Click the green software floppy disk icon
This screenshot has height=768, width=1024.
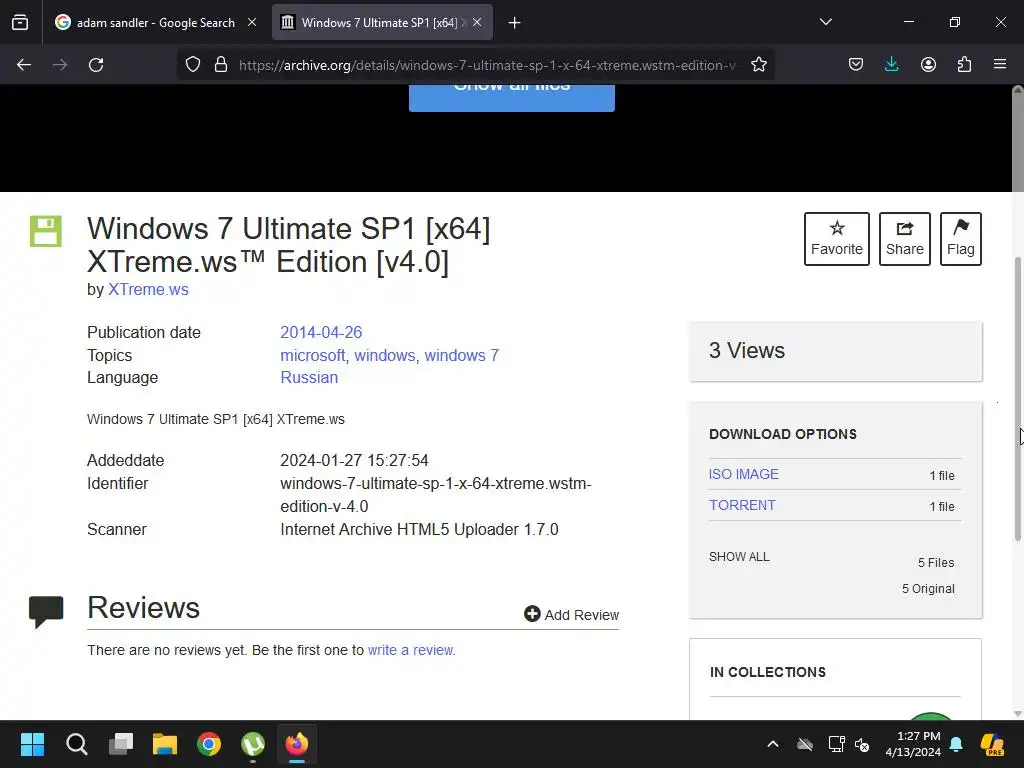click(x=46, y=231)
